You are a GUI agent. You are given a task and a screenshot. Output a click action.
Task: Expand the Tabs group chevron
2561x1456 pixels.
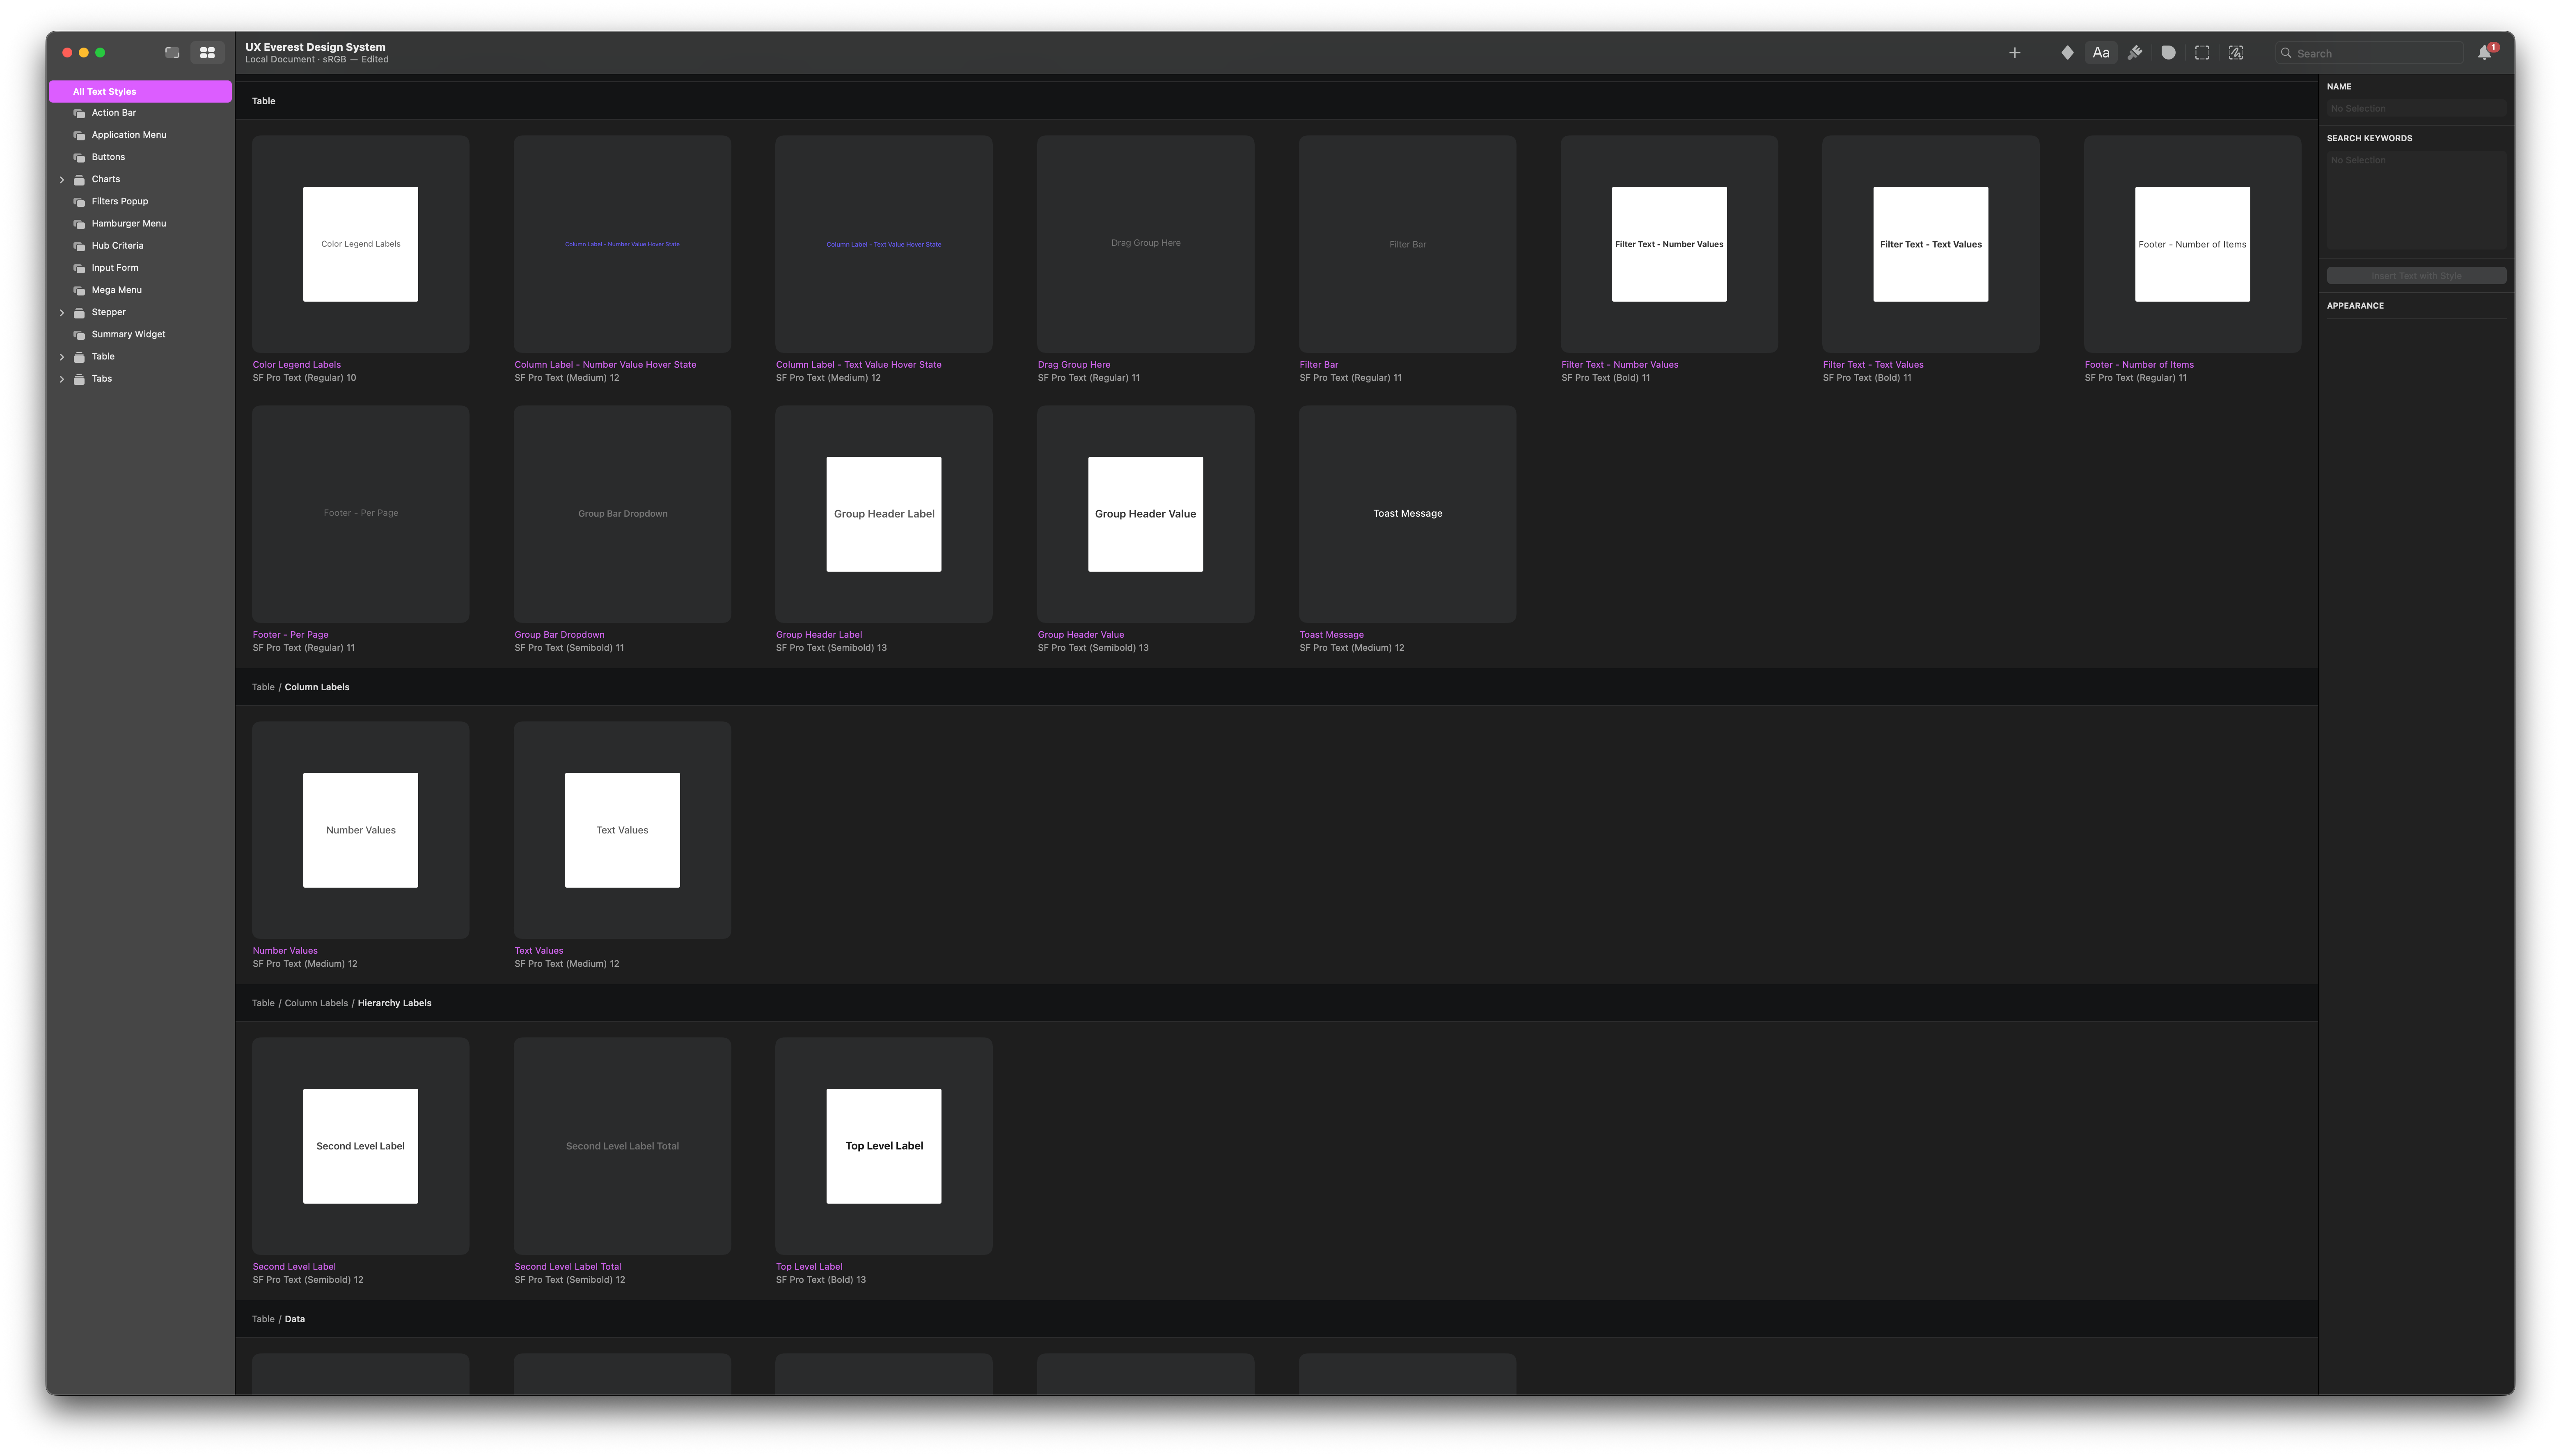pyautogui.click(x=62, y=379)
